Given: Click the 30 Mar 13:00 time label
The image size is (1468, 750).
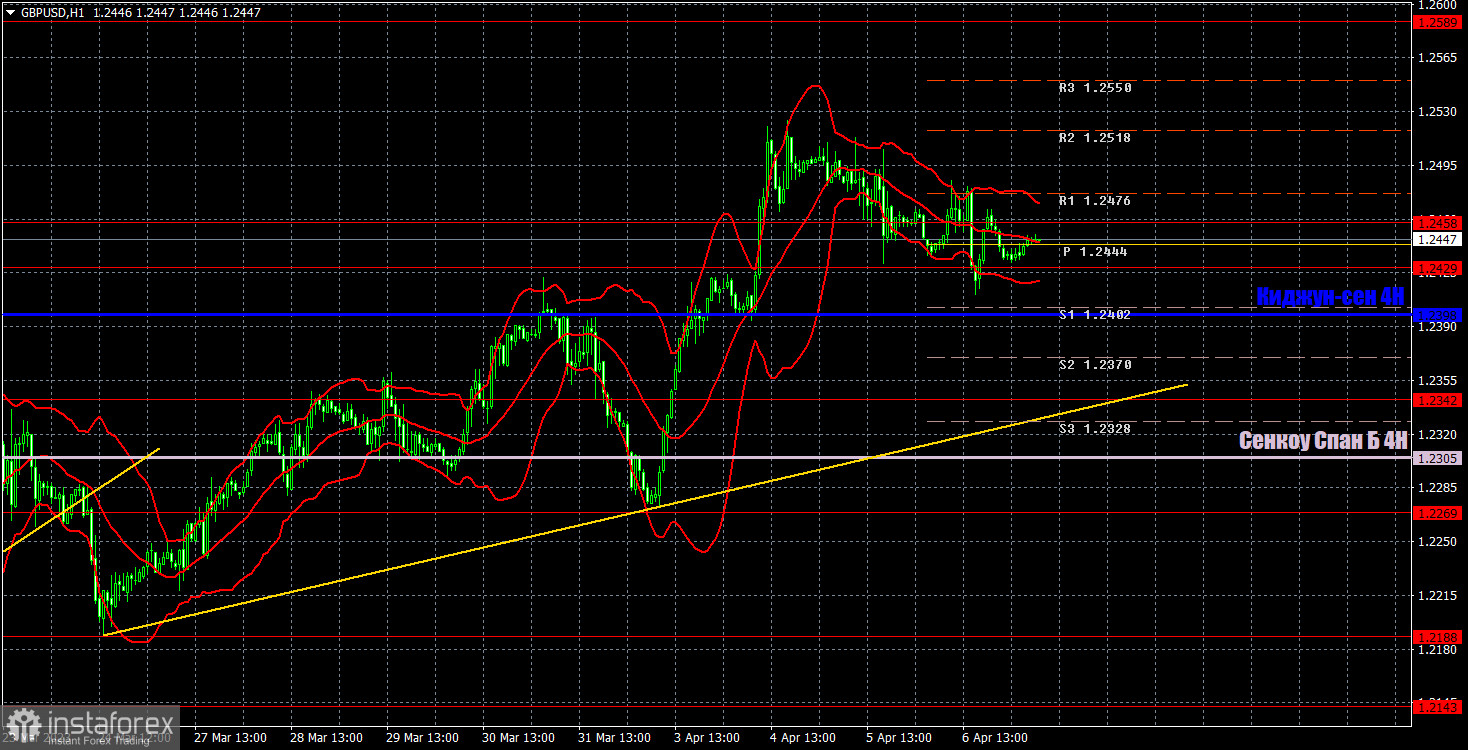Looking at the screenshot, I should coord(518,738).
